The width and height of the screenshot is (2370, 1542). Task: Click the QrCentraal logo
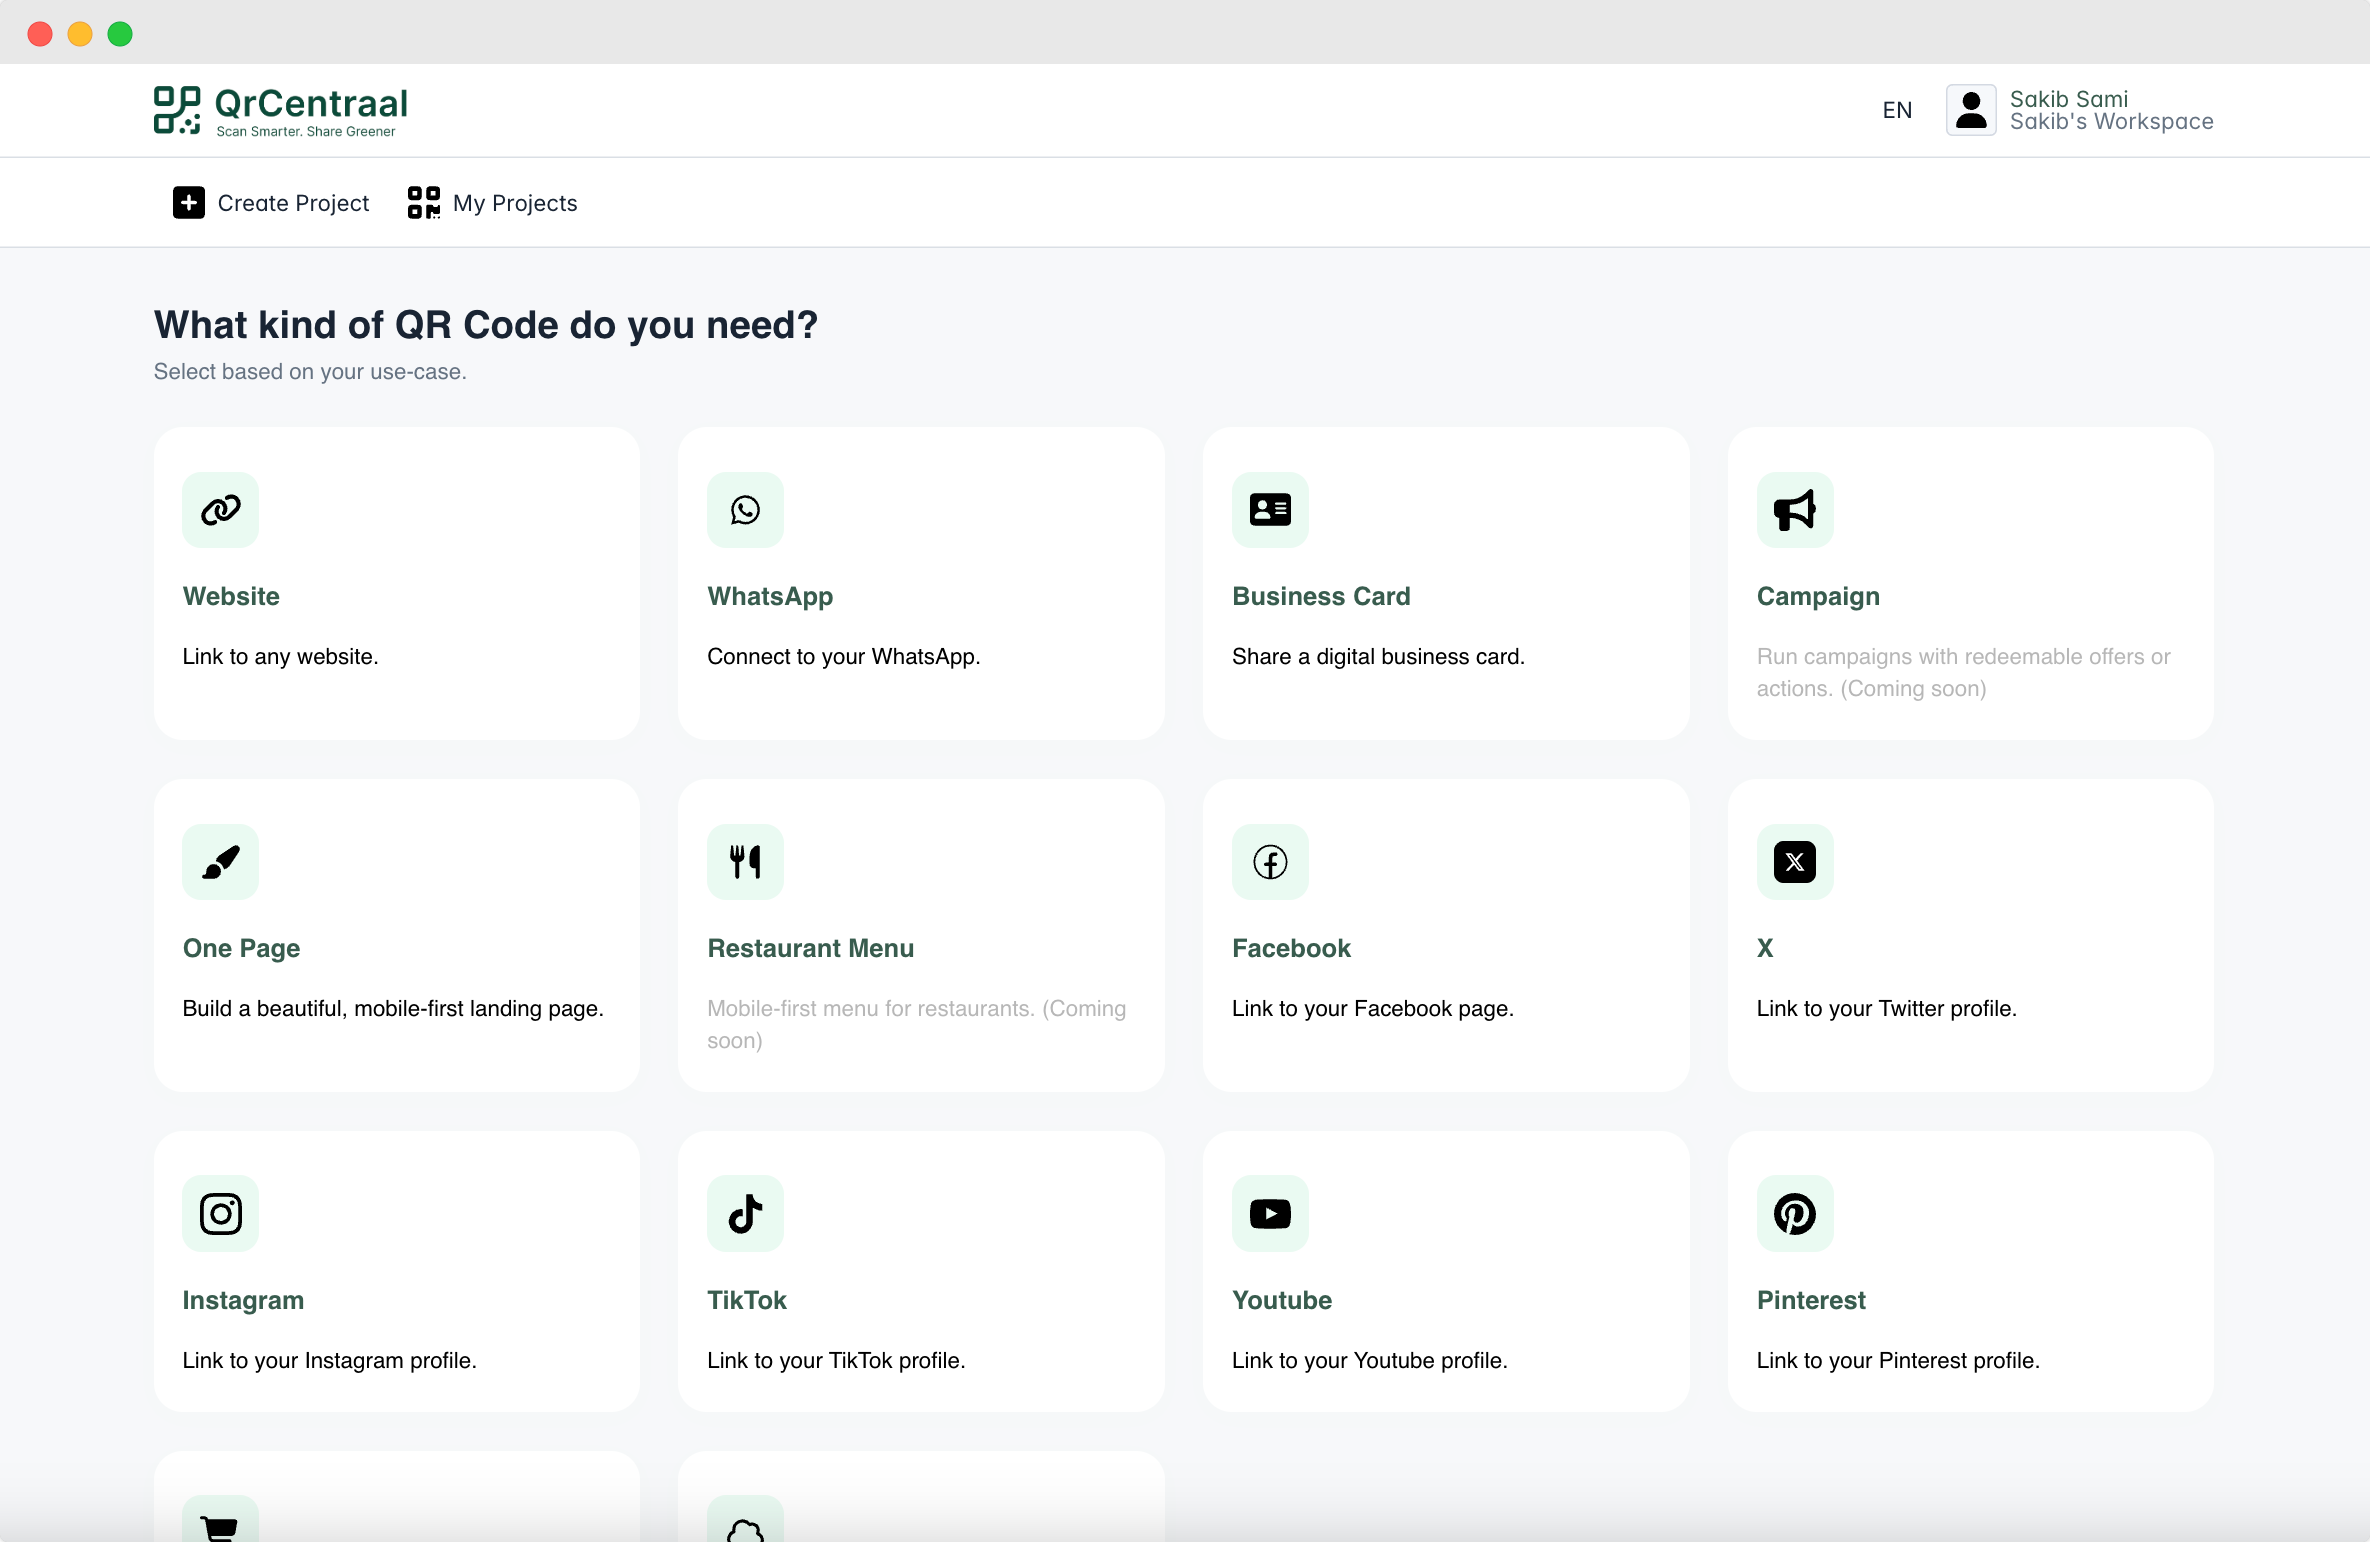pos(281,110)
